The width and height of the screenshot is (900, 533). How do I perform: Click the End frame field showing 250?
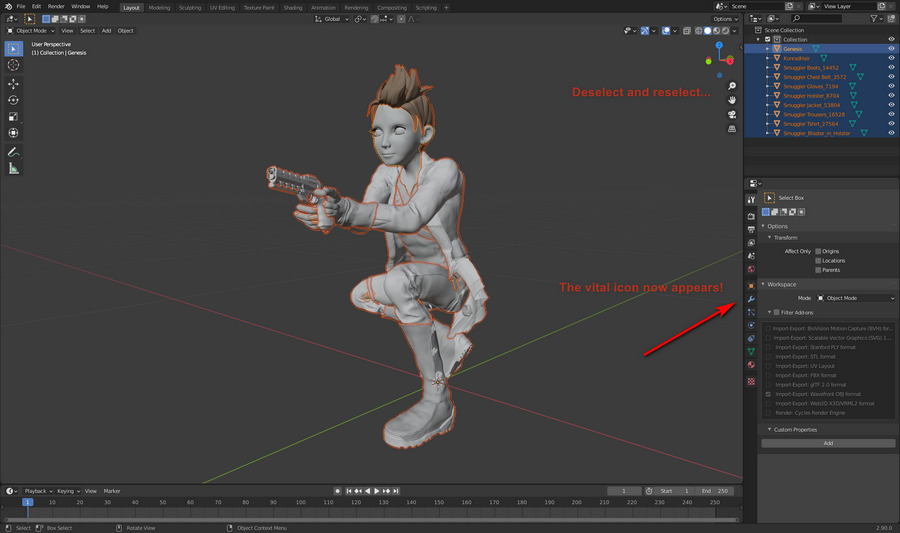point(716,491)
